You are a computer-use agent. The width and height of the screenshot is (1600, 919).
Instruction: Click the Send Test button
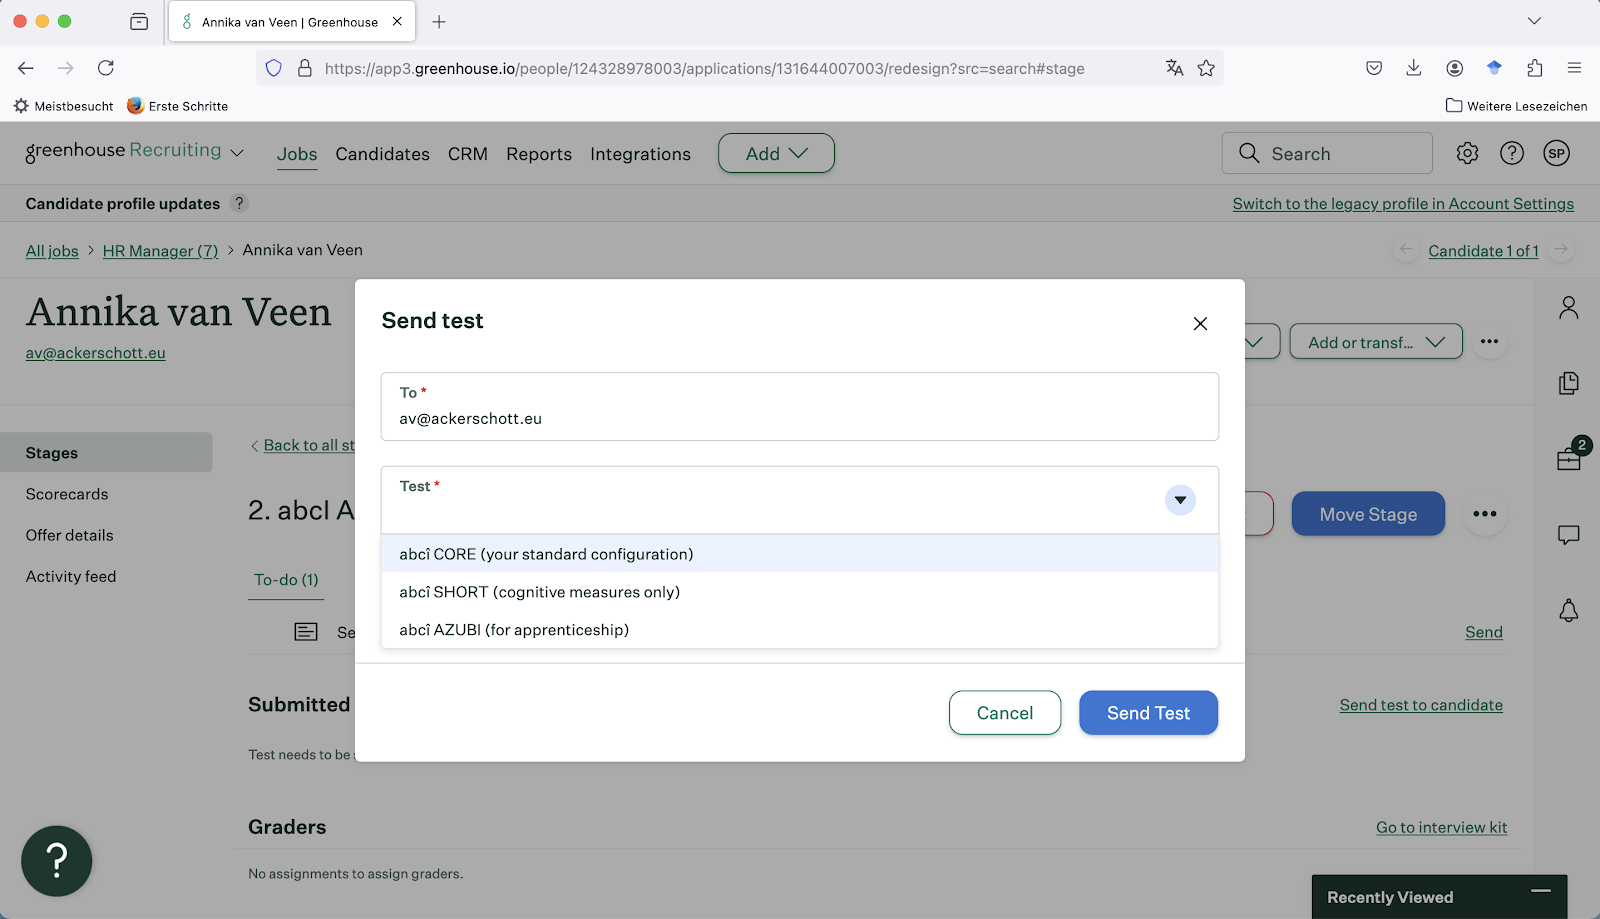click(1148, 713)
